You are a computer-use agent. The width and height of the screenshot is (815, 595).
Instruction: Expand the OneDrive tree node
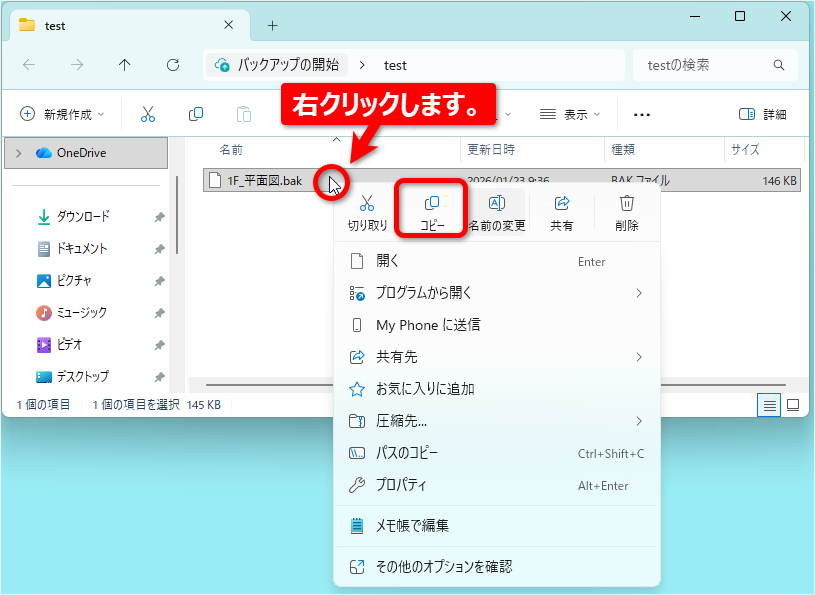click(x=19, y=153)
